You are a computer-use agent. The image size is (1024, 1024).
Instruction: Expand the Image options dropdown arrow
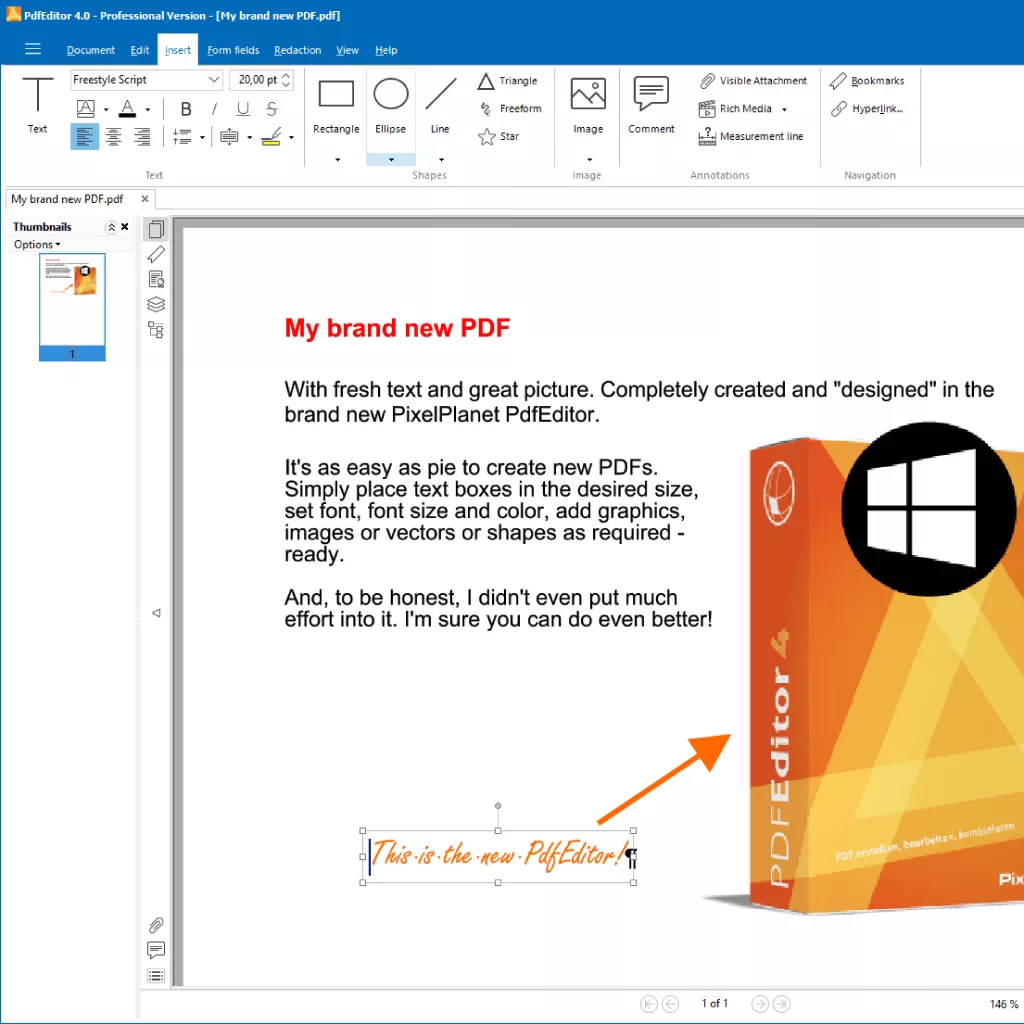pyautogui.click(x=589, y=160)
